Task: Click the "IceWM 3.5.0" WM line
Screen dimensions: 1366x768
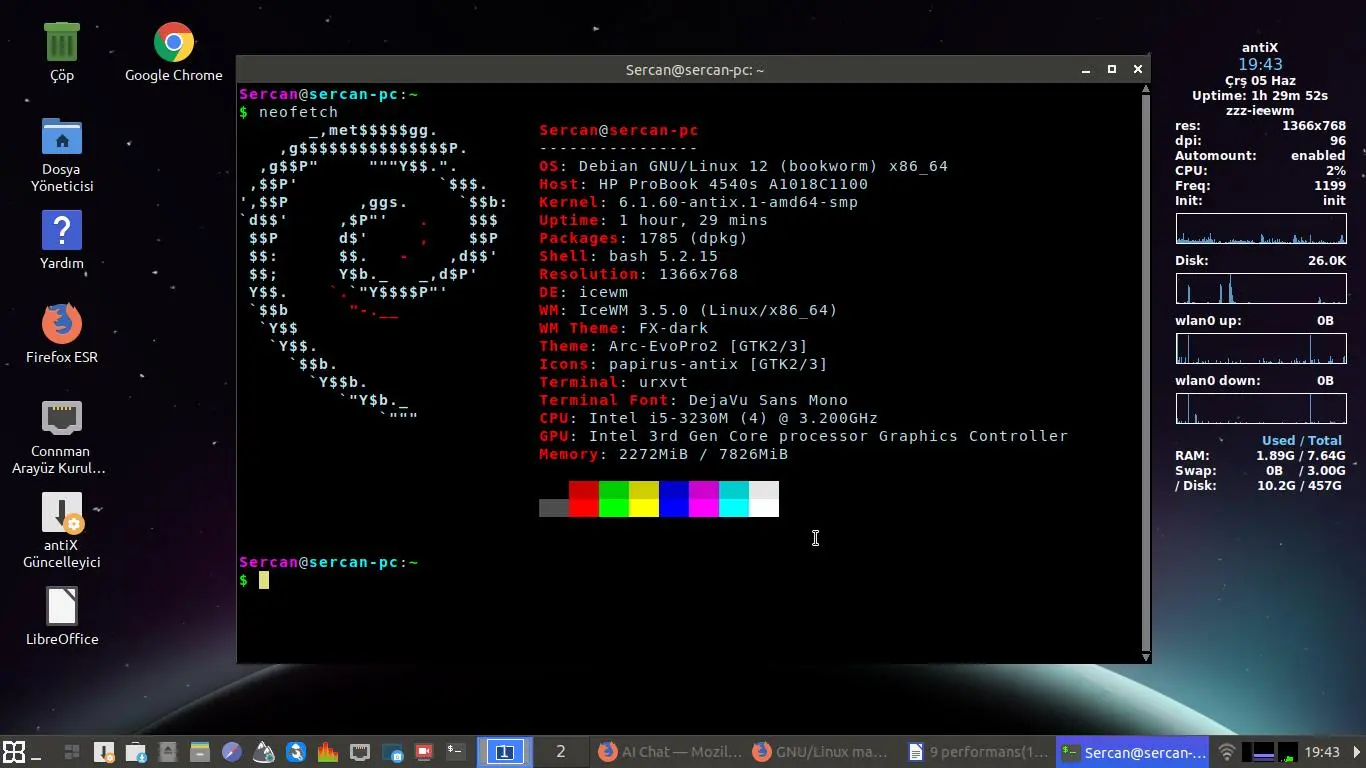Action: [688, 310]
